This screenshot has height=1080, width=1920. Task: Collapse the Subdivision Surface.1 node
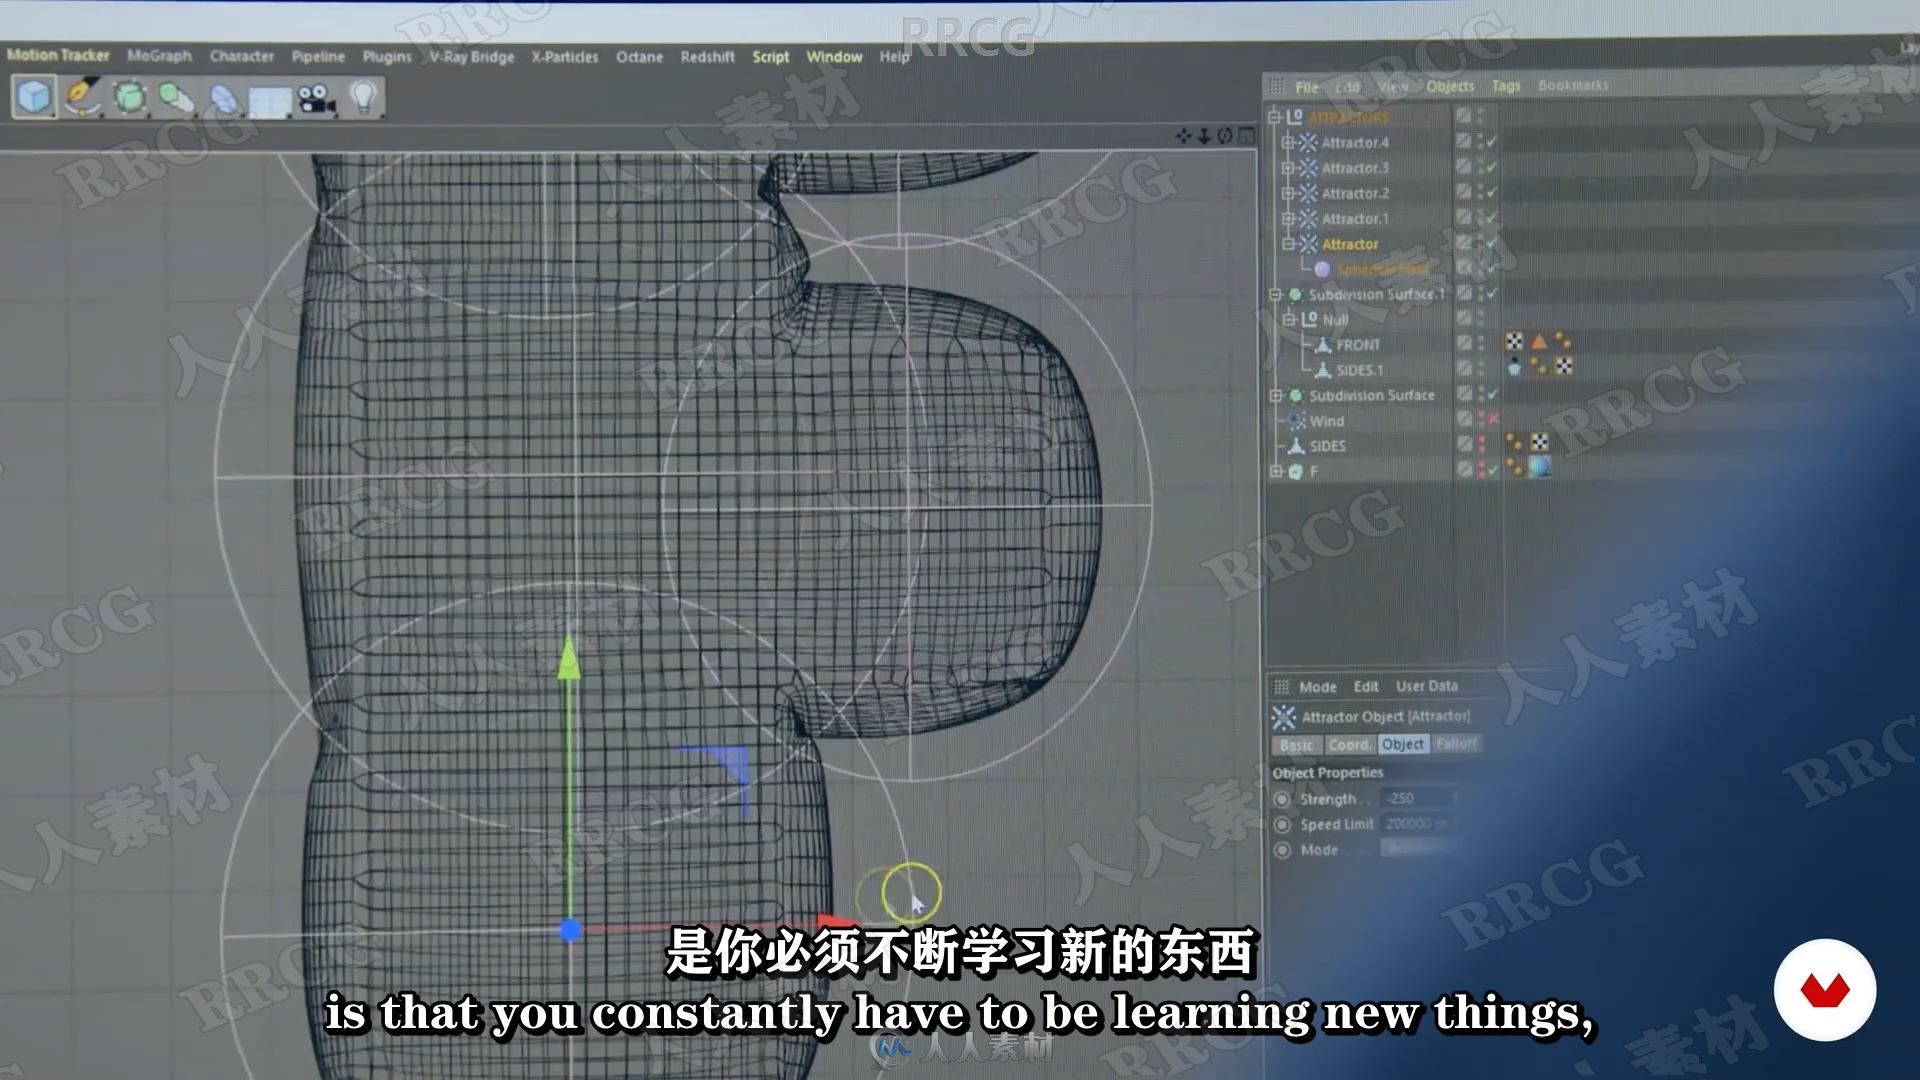pyautogui.click(x=1275, y=294)
